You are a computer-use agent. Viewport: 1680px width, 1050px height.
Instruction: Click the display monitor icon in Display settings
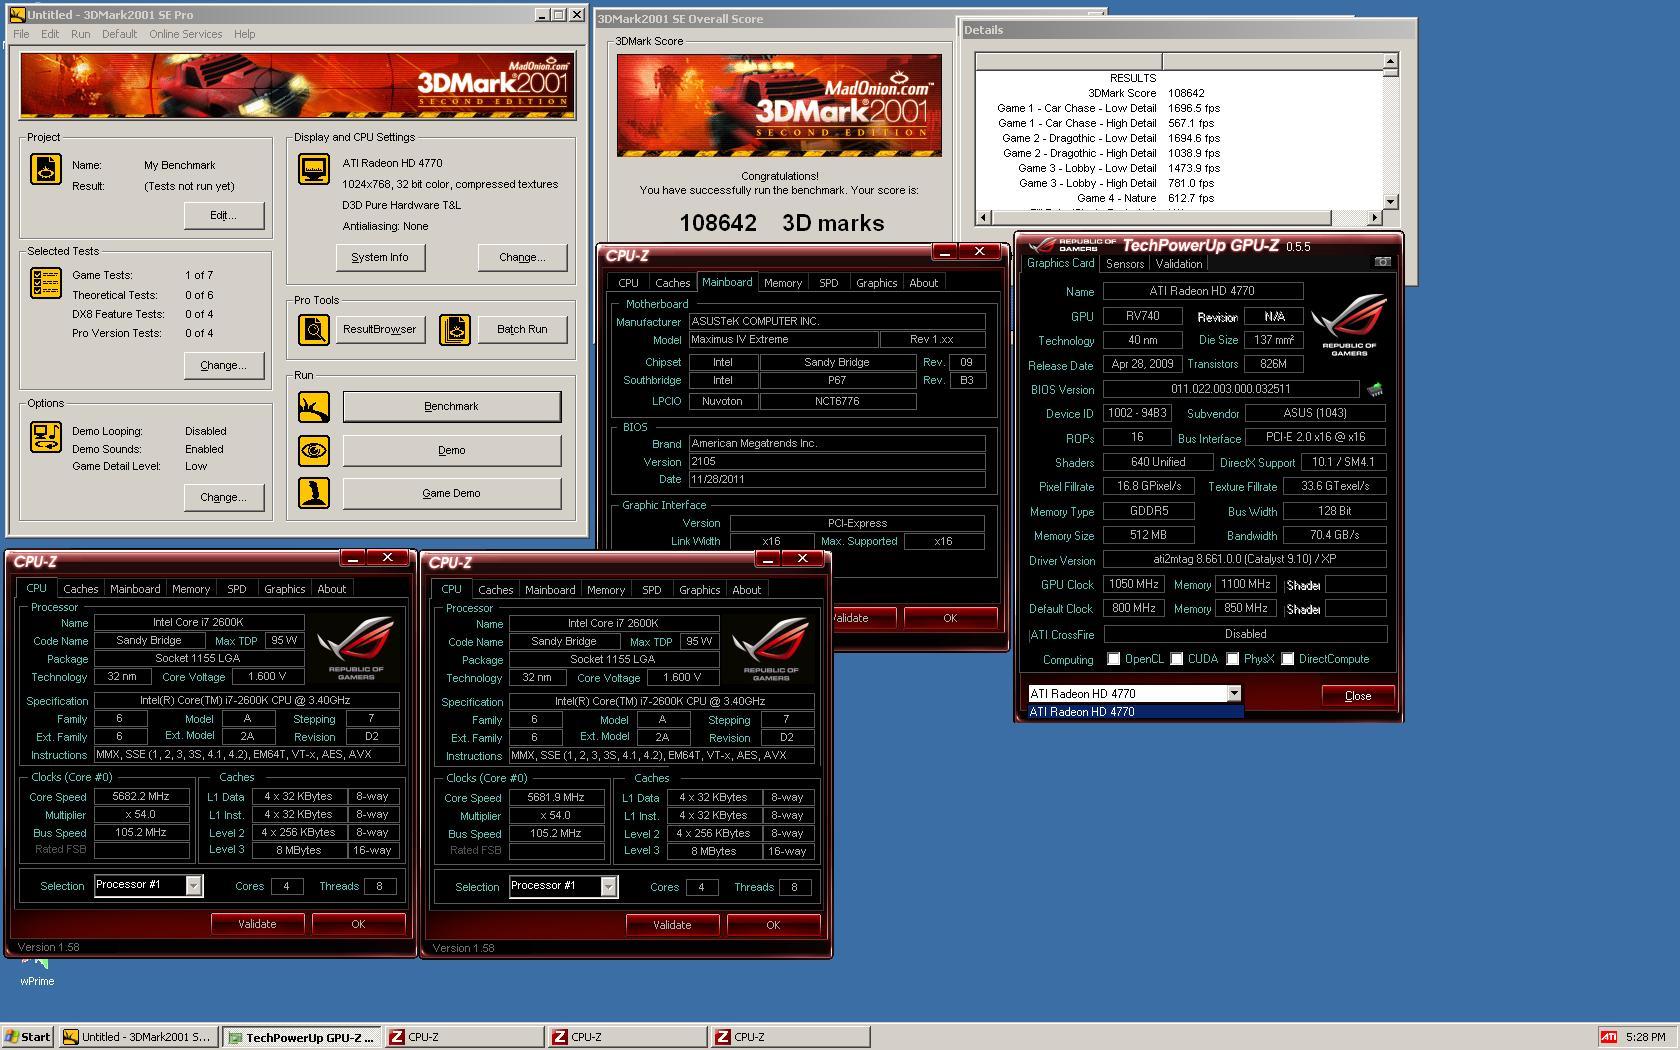click(314, 169)
